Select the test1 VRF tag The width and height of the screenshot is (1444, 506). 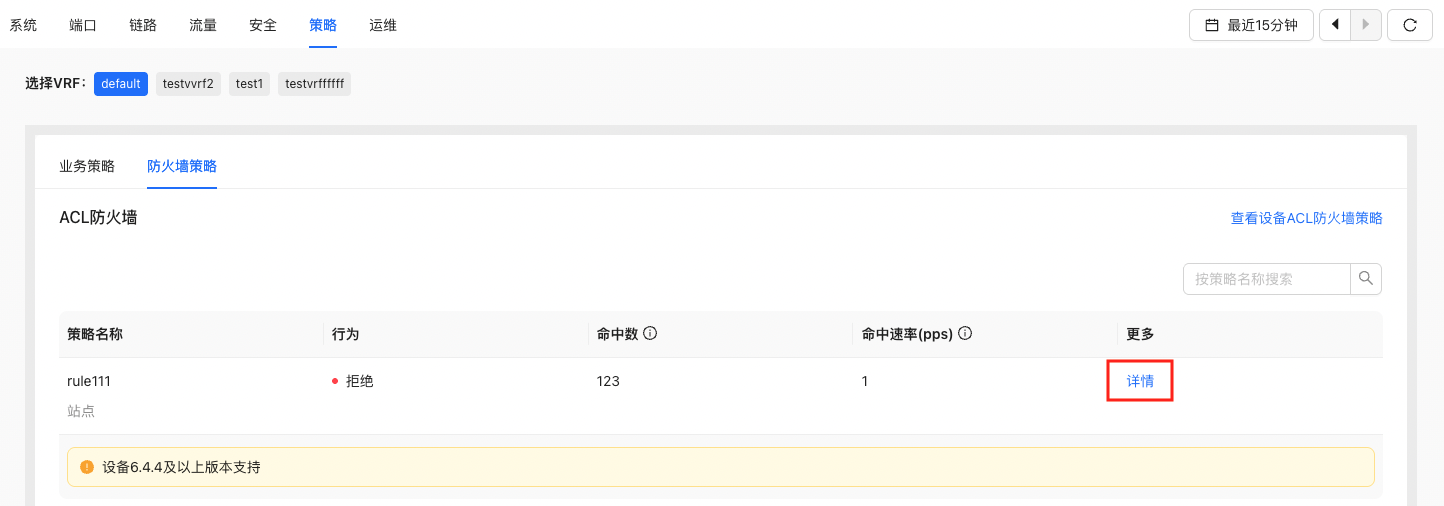[x=249, y=84]
